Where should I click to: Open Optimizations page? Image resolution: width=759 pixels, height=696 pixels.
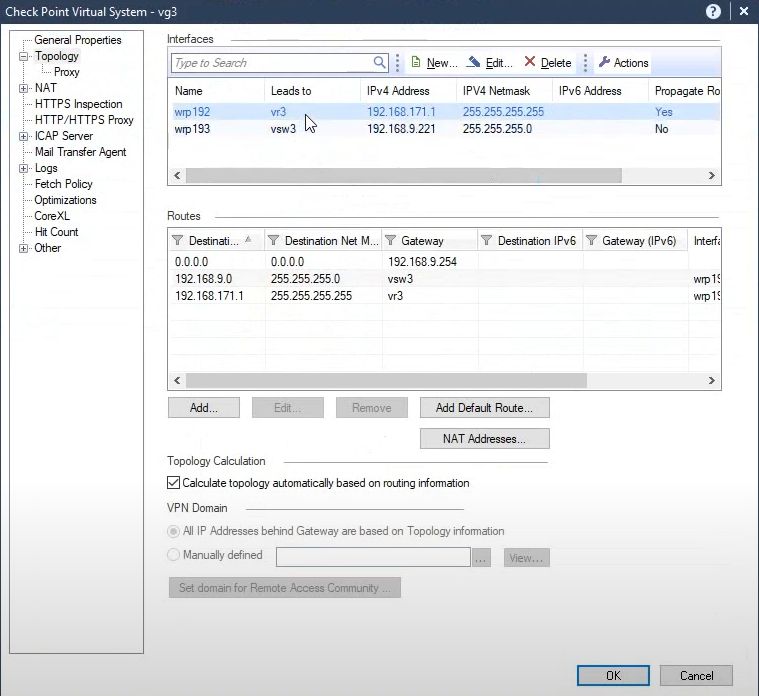coord(65,200)
